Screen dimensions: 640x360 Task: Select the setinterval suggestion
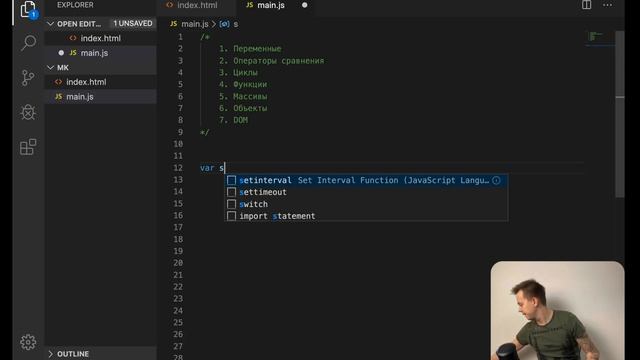[366, 180]
